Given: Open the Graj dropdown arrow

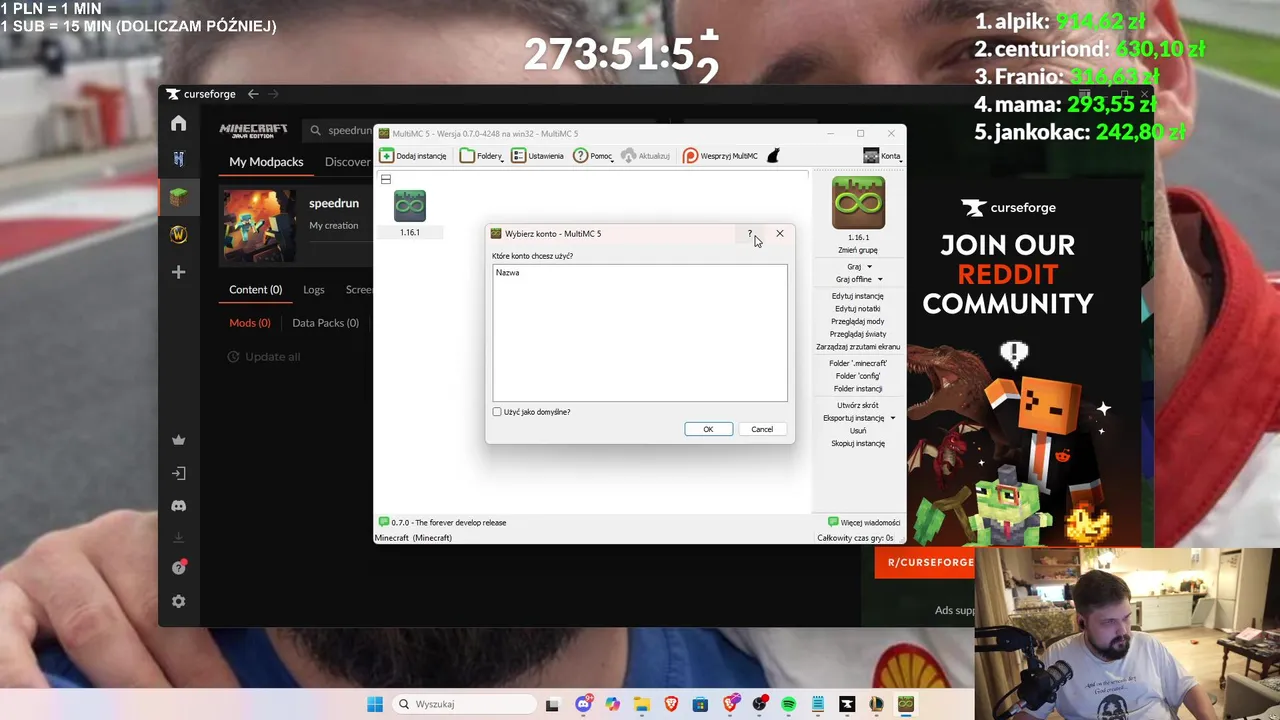Looking at the screenshot, I should (x=869, y=267).
